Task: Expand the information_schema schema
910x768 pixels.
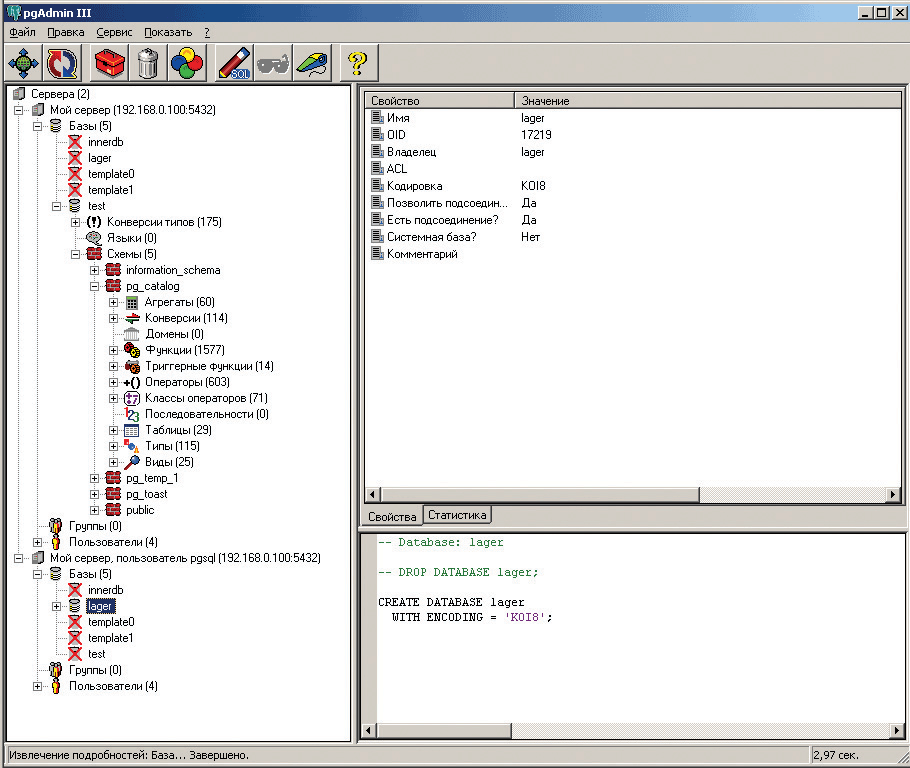Action: [95, 271]
